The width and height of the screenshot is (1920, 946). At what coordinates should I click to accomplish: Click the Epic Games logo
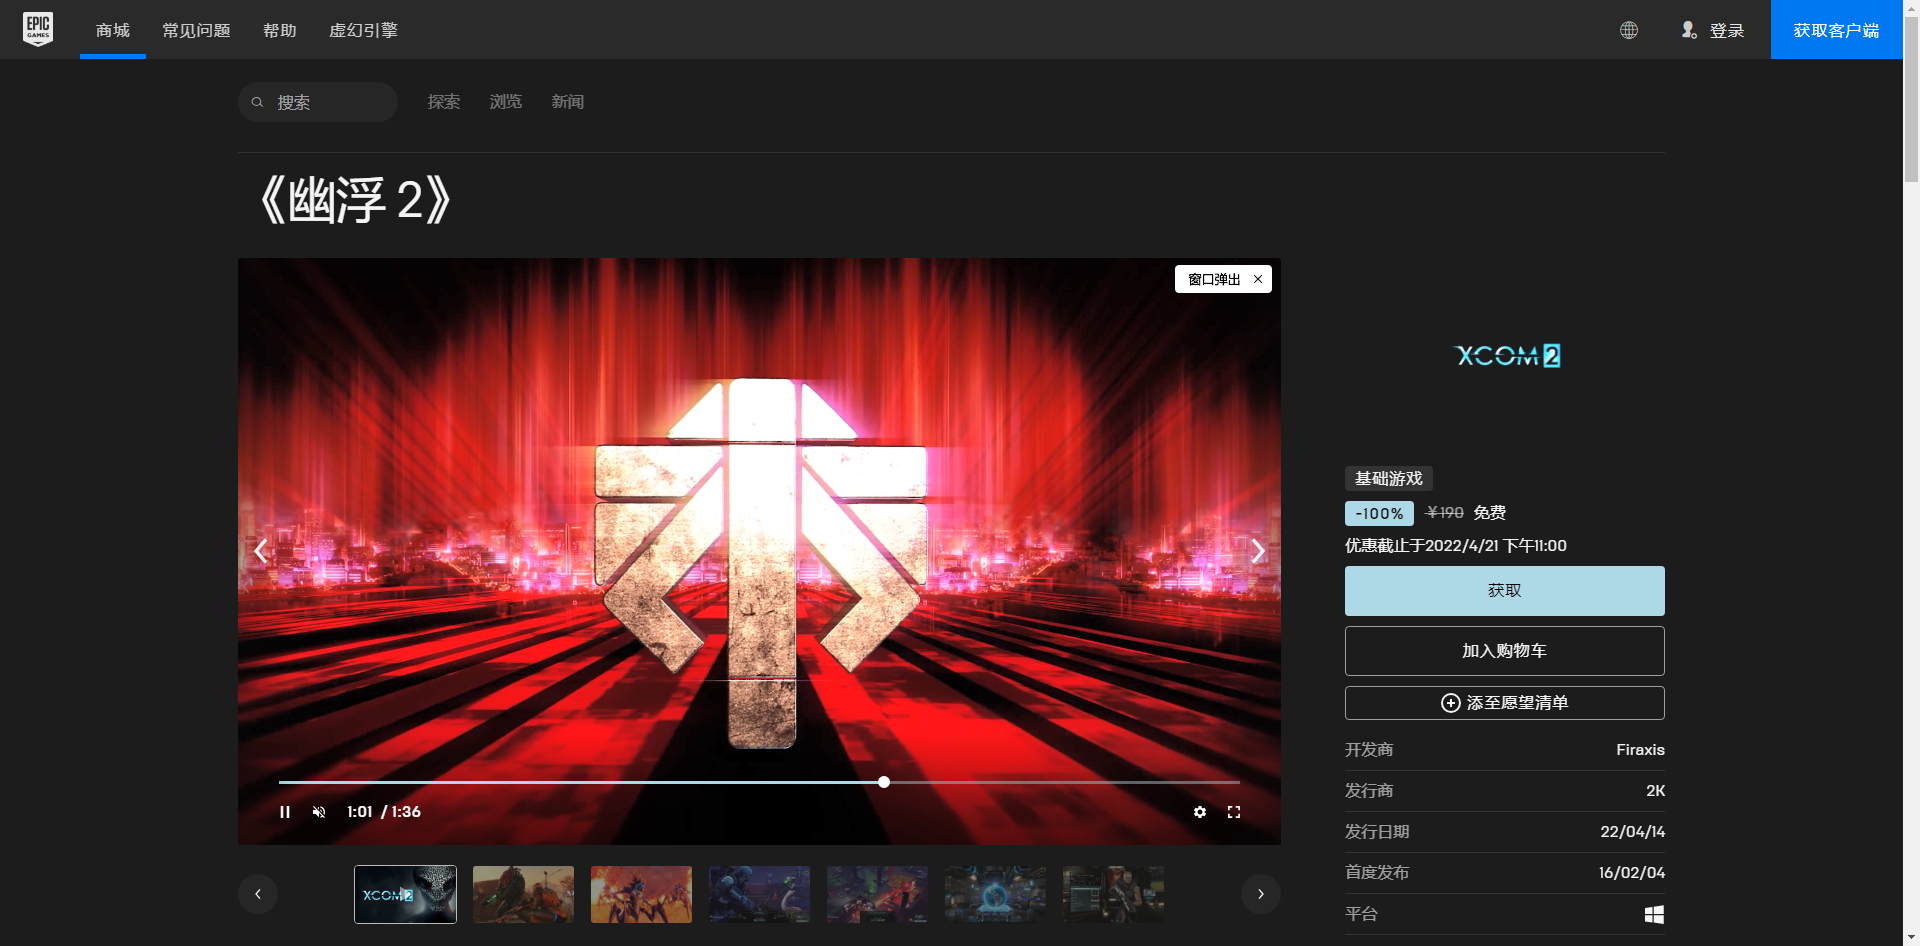[x=37, y=29]
